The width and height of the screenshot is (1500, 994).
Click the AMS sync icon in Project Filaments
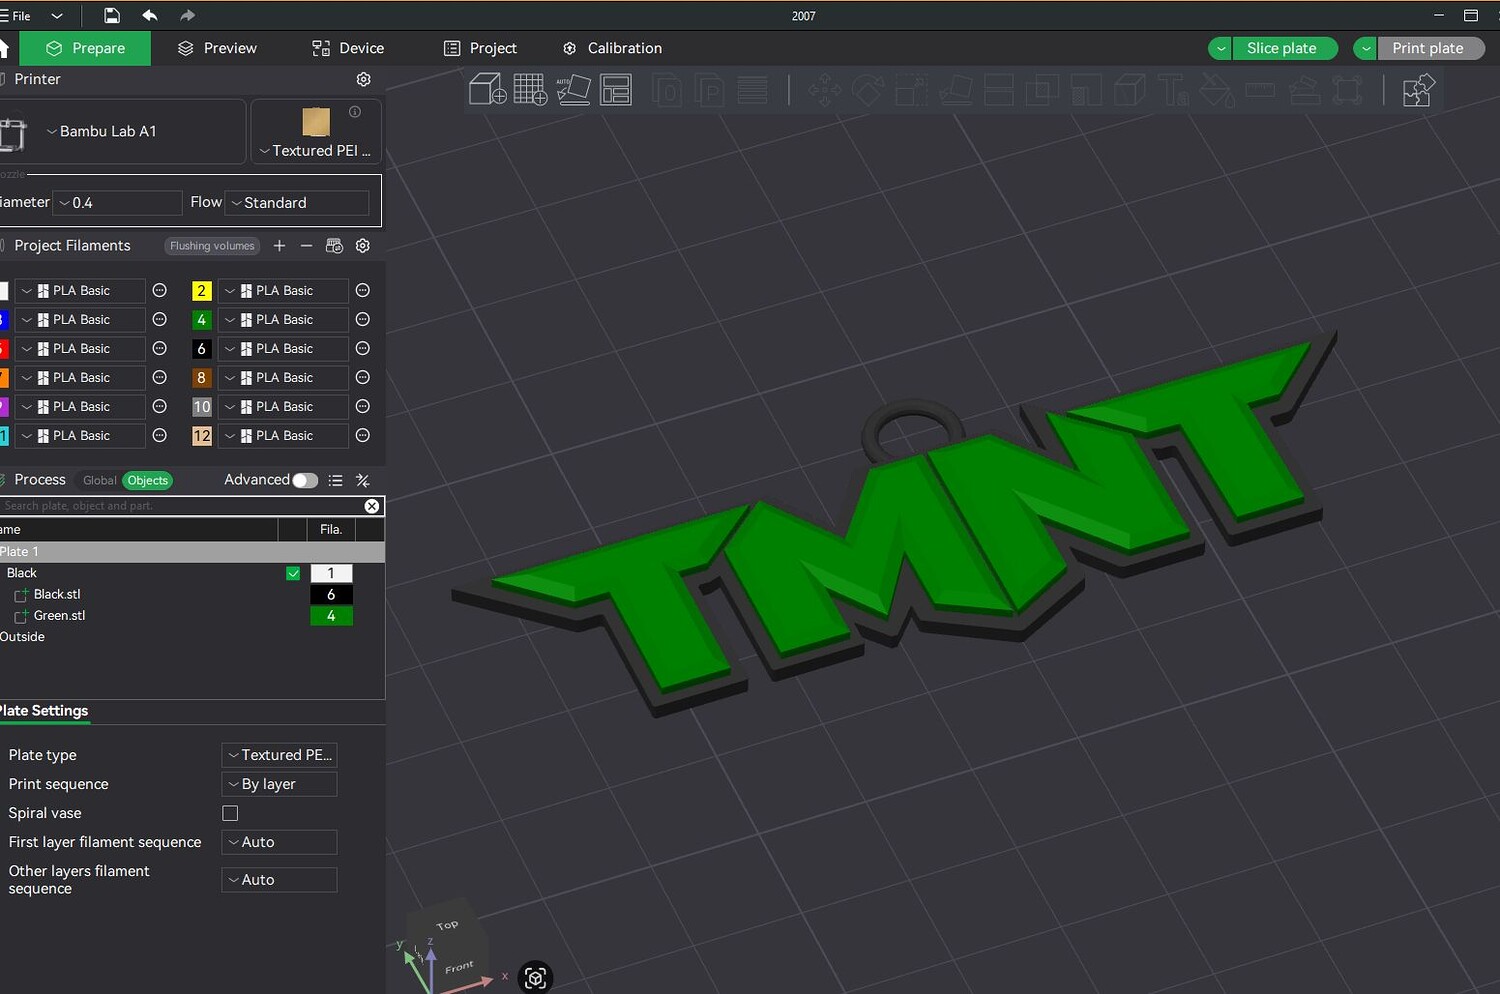point(335,246)
